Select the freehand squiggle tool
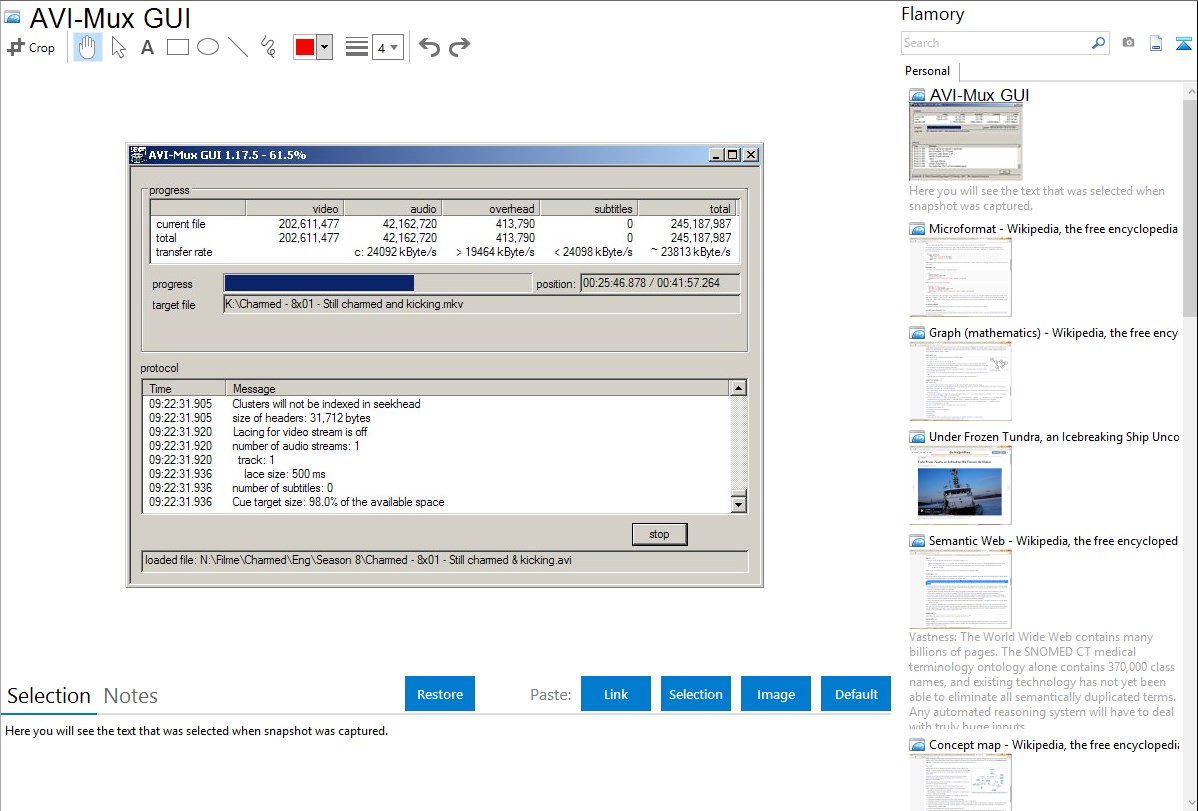This screenshot has height=811, width=1198. [268, 47]
